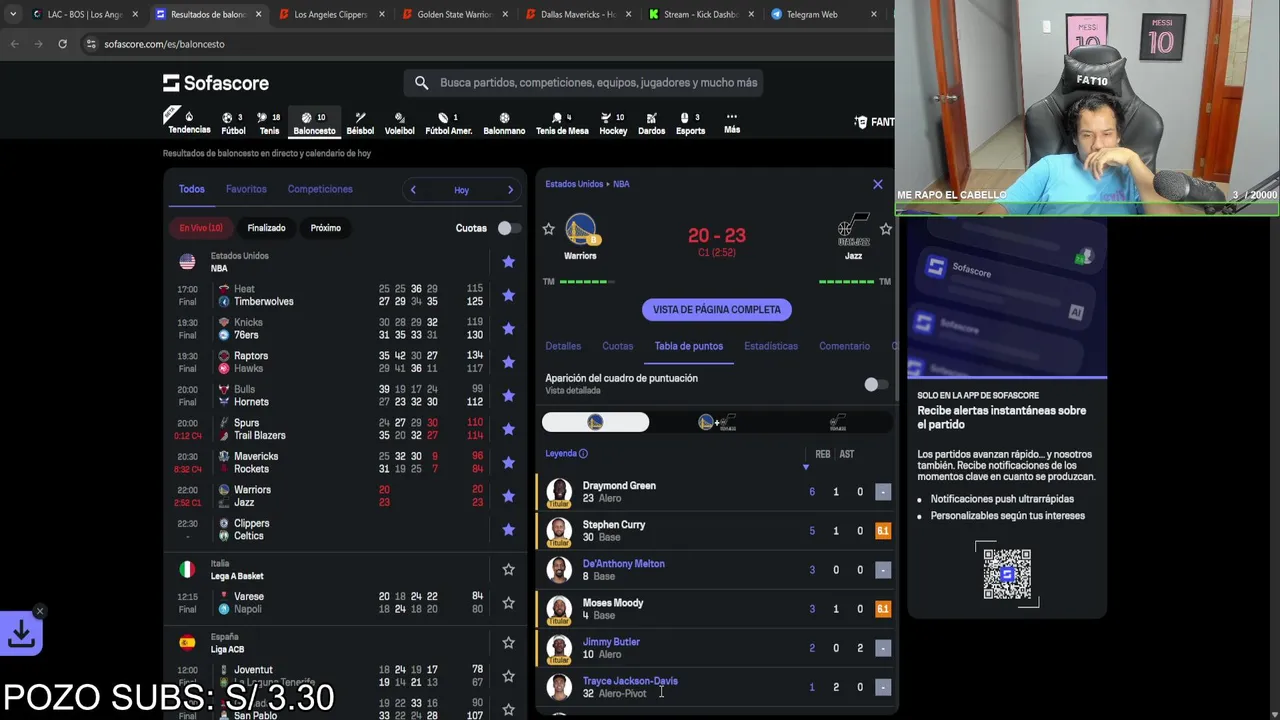Image resolution: width=1280 pixels, height=720 pixels.
Task: Click the blue download icon
Action: (22, 632)
